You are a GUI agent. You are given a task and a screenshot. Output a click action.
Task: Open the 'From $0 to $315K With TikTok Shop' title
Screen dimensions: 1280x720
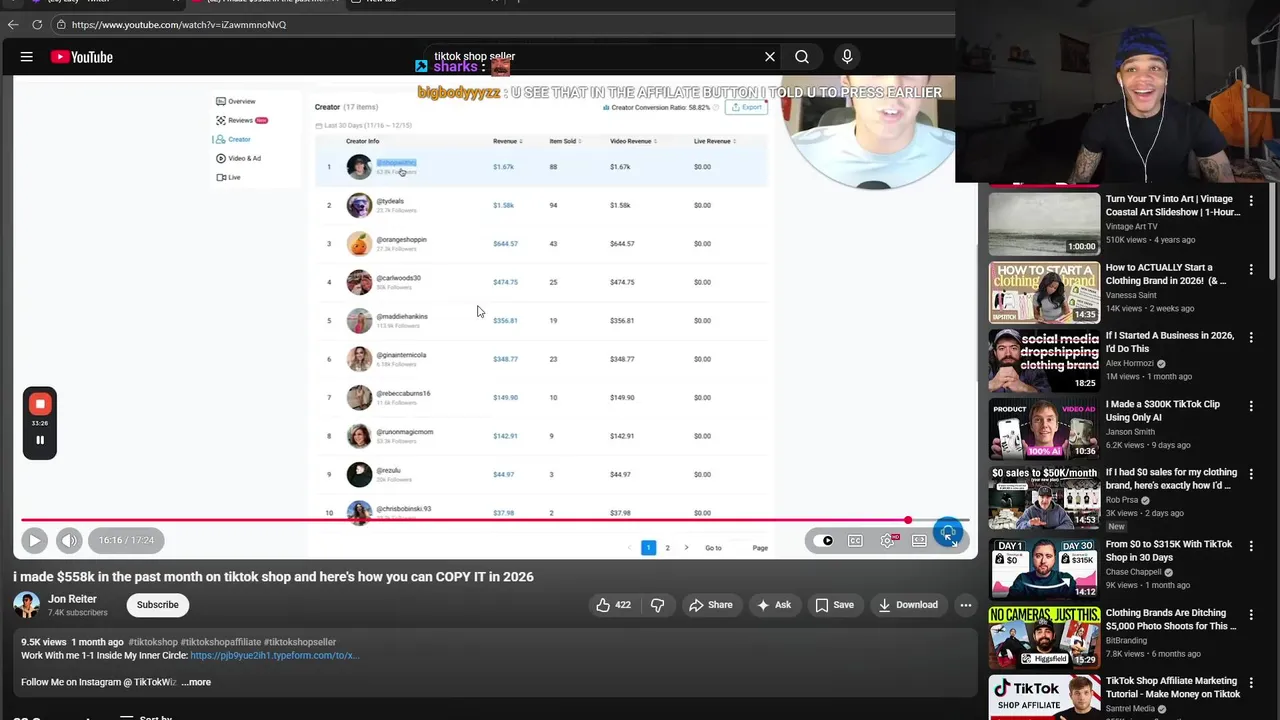(x=1170, y=551)
